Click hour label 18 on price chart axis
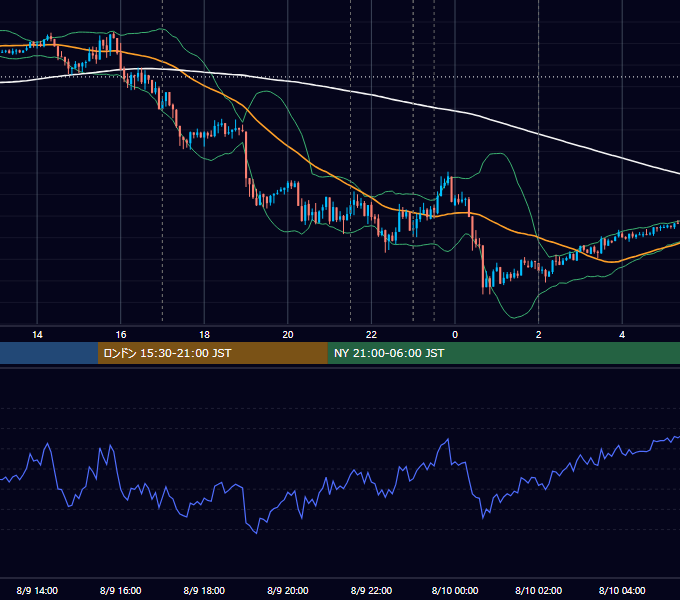This screenshot has width=680, height=600. pos(204,335)
